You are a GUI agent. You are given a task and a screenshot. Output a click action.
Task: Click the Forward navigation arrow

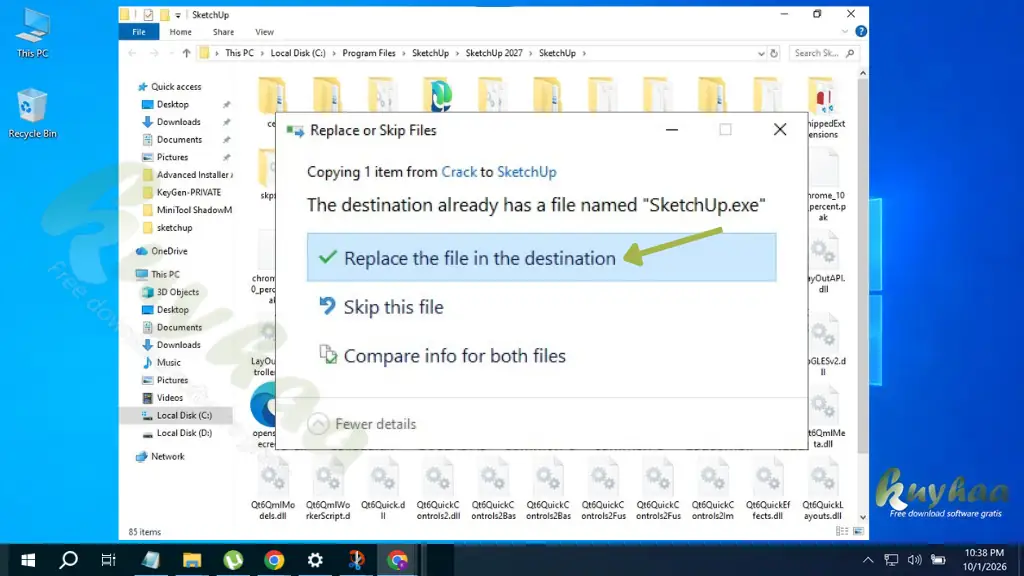pyautogui.click(x=154, y=53)
